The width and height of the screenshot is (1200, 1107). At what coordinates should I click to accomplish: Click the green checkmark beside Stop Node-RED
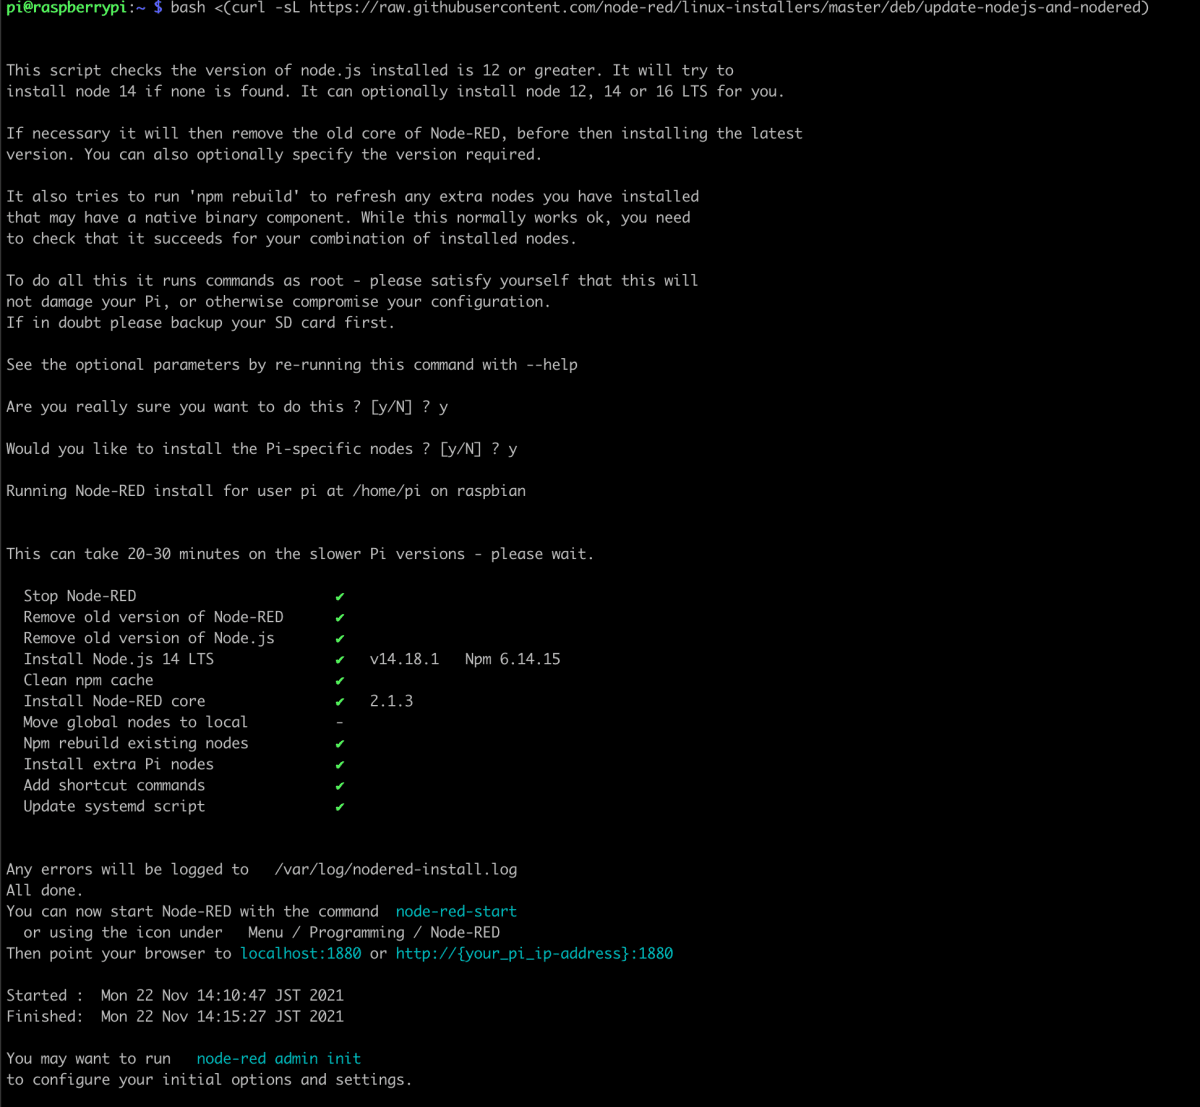(x=340, y=597)
